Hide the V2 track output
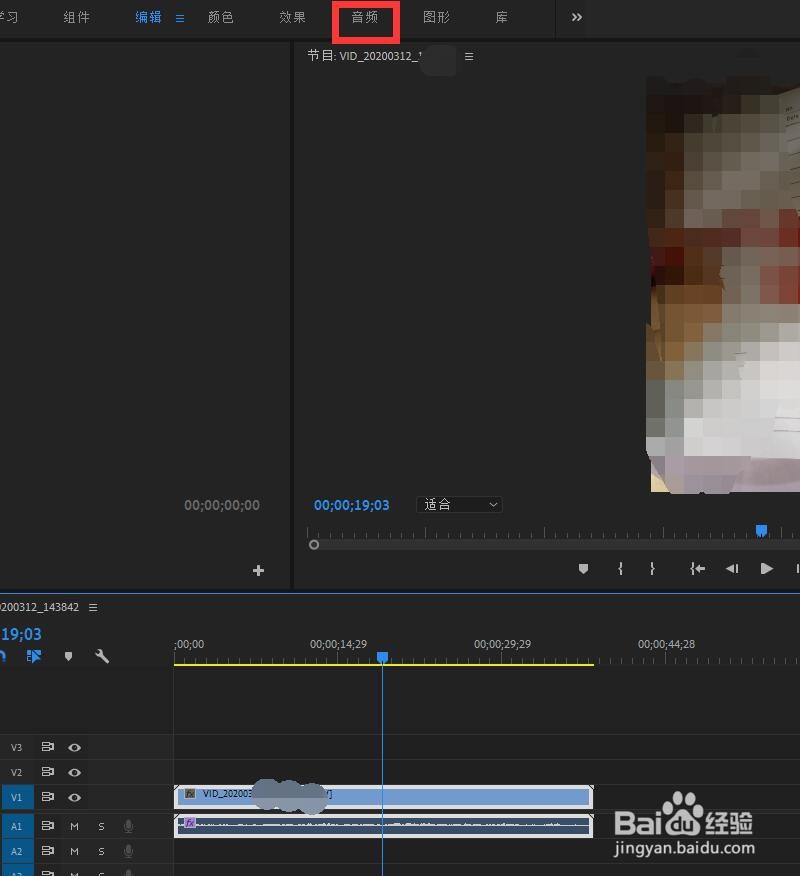This screenshot has height=876, width=800. 74,773
